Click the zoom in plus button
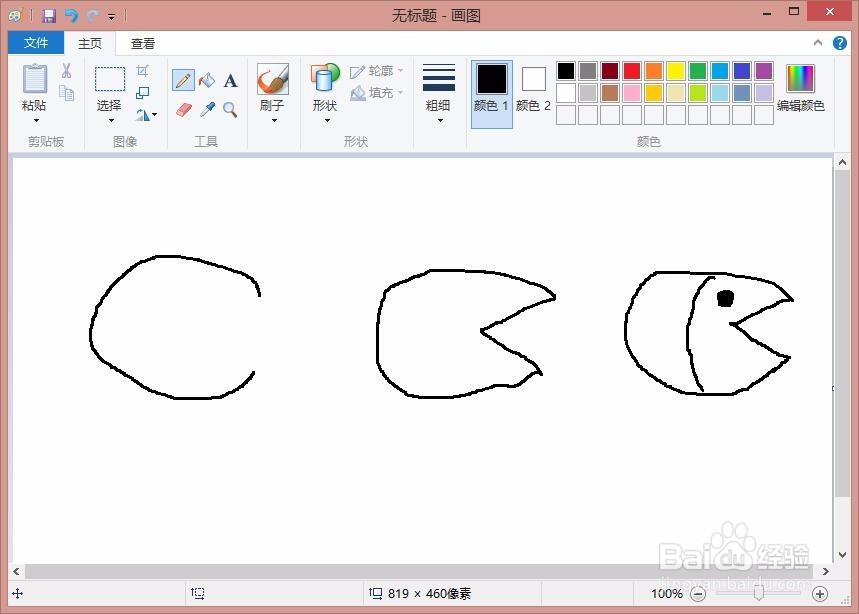The height and width of the screenshot is (614, 859). pos(820,594)
